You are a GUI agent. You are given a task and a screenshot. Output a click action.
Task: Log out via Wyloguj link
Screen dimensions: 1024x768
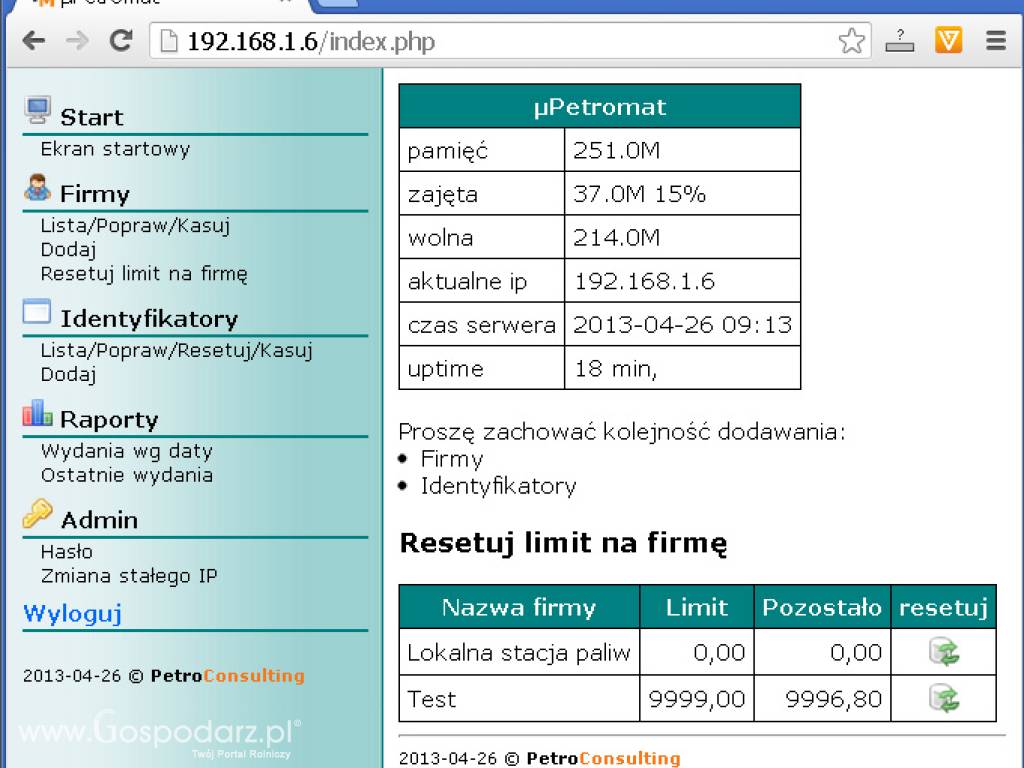[x=72, y=613]
